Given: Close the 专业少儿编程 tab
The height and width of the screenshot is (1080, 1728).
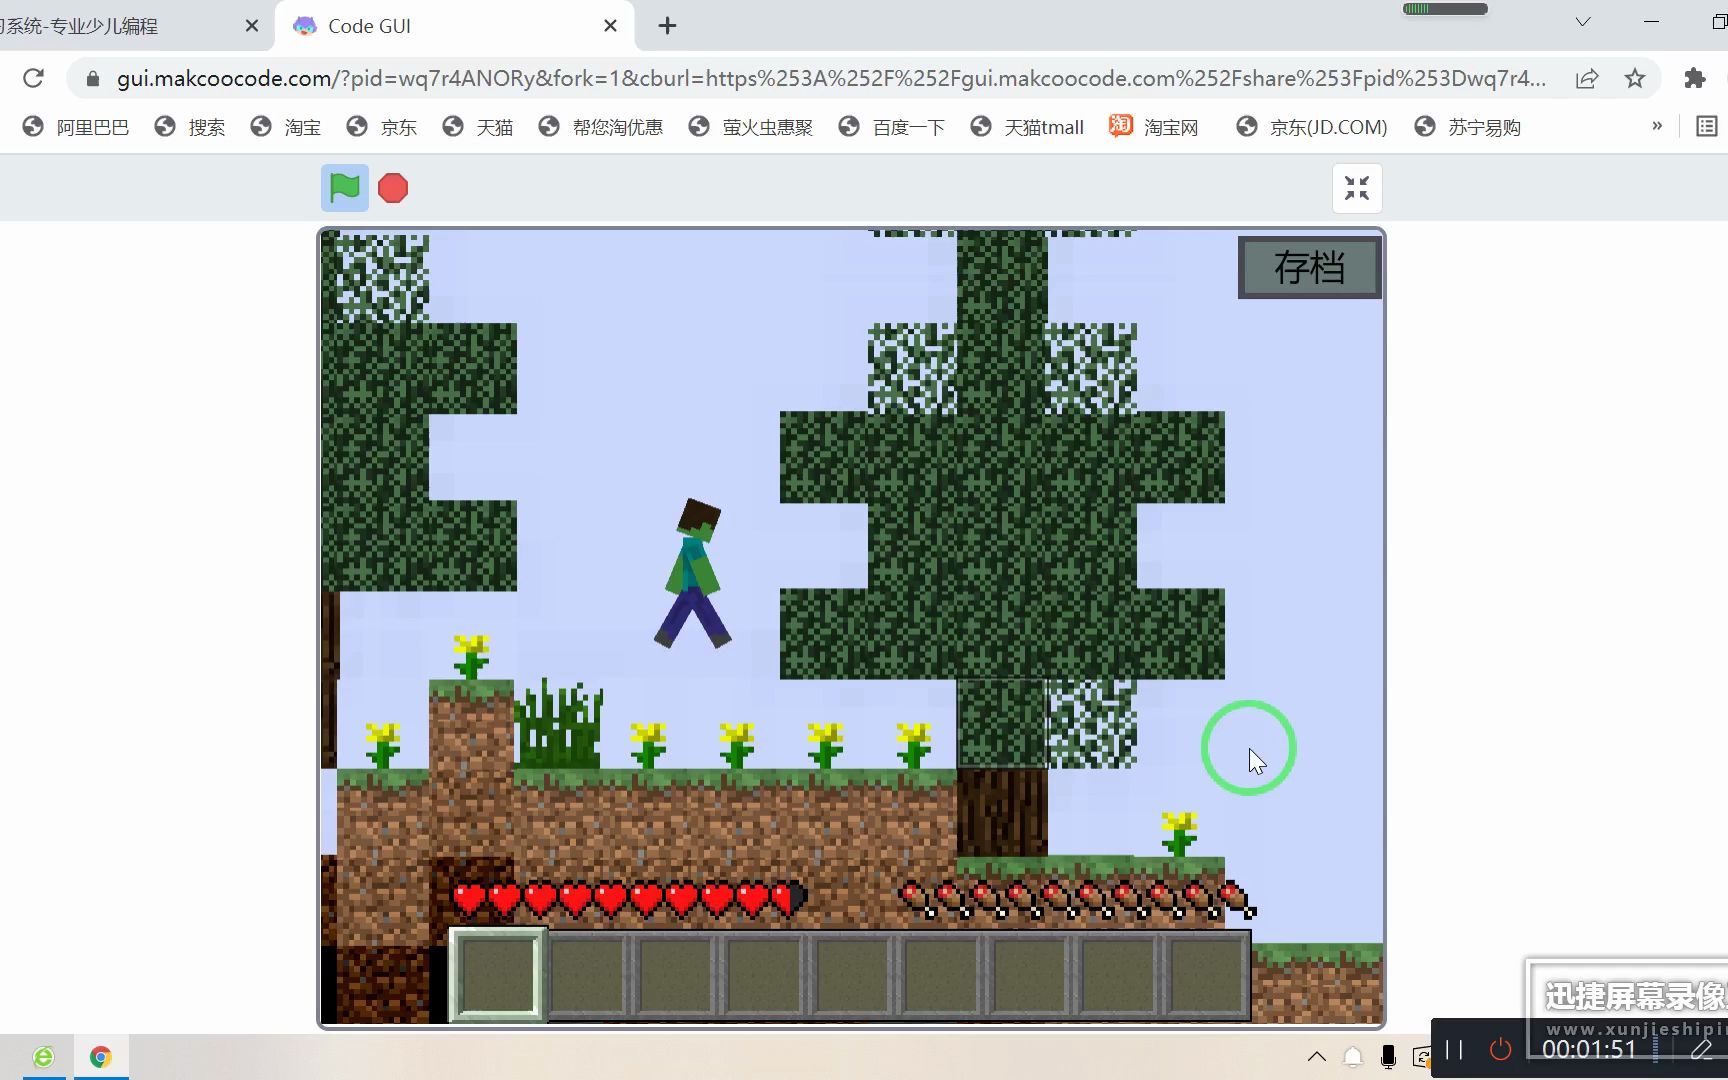Looking at the screenshot, I should click(x=252, y=26).
